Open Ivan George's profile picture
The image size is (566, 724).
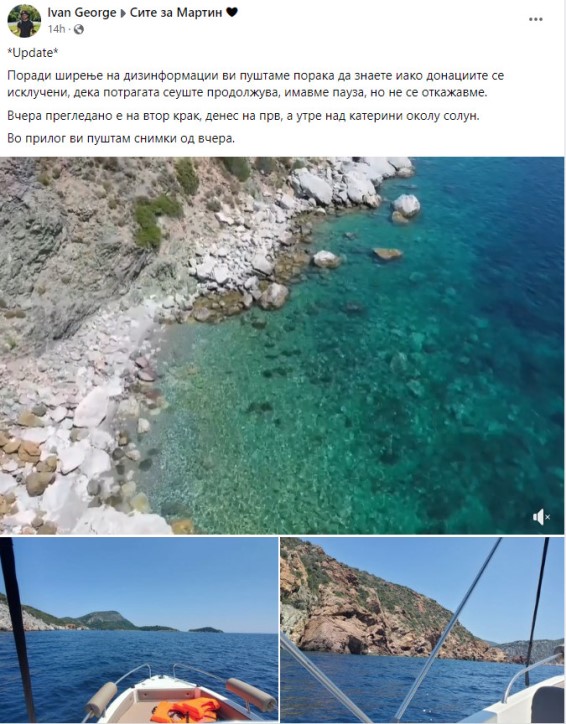(x=24, y=21)
